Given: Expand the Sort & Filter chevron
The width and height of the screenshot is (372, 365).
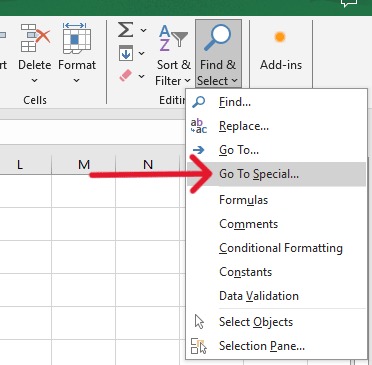Looking at the screenshot, I should [x=187, y=81].
